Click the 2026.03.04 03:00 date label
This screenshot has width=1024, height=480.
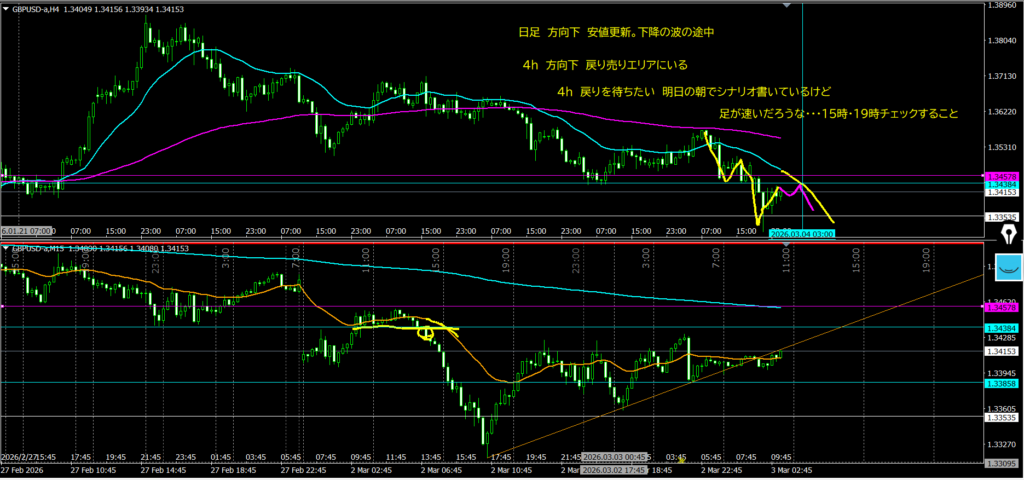coord(802,233)
